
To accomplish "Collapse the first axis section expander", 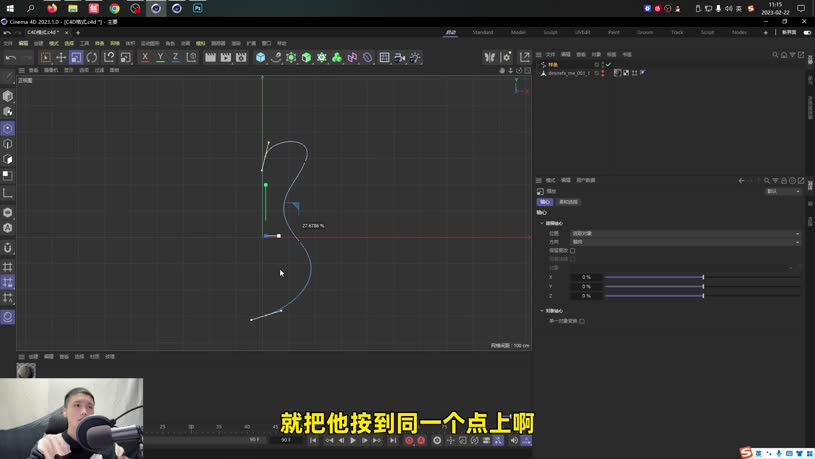I will [542, 223].
